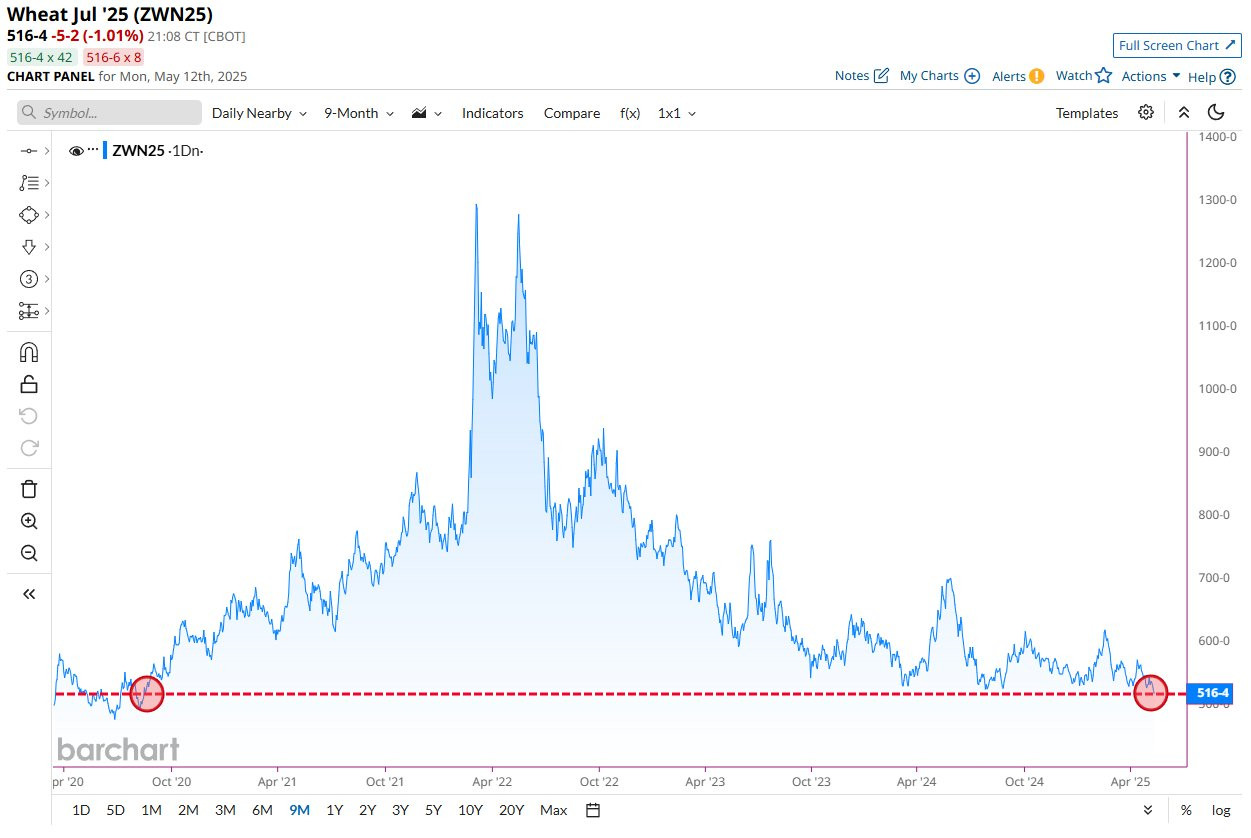Screen dimensions: 1251x838
Task: Open the chart type selector
Action: [427, 113]
